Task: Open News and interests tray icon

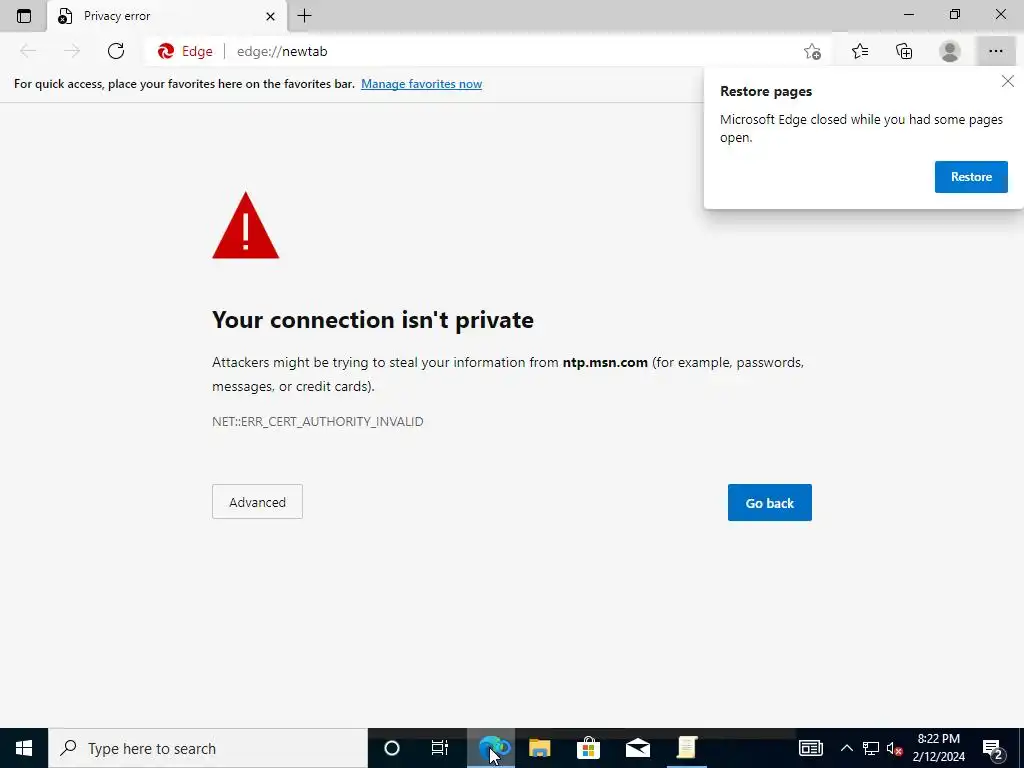Action: tap(810, 748)
